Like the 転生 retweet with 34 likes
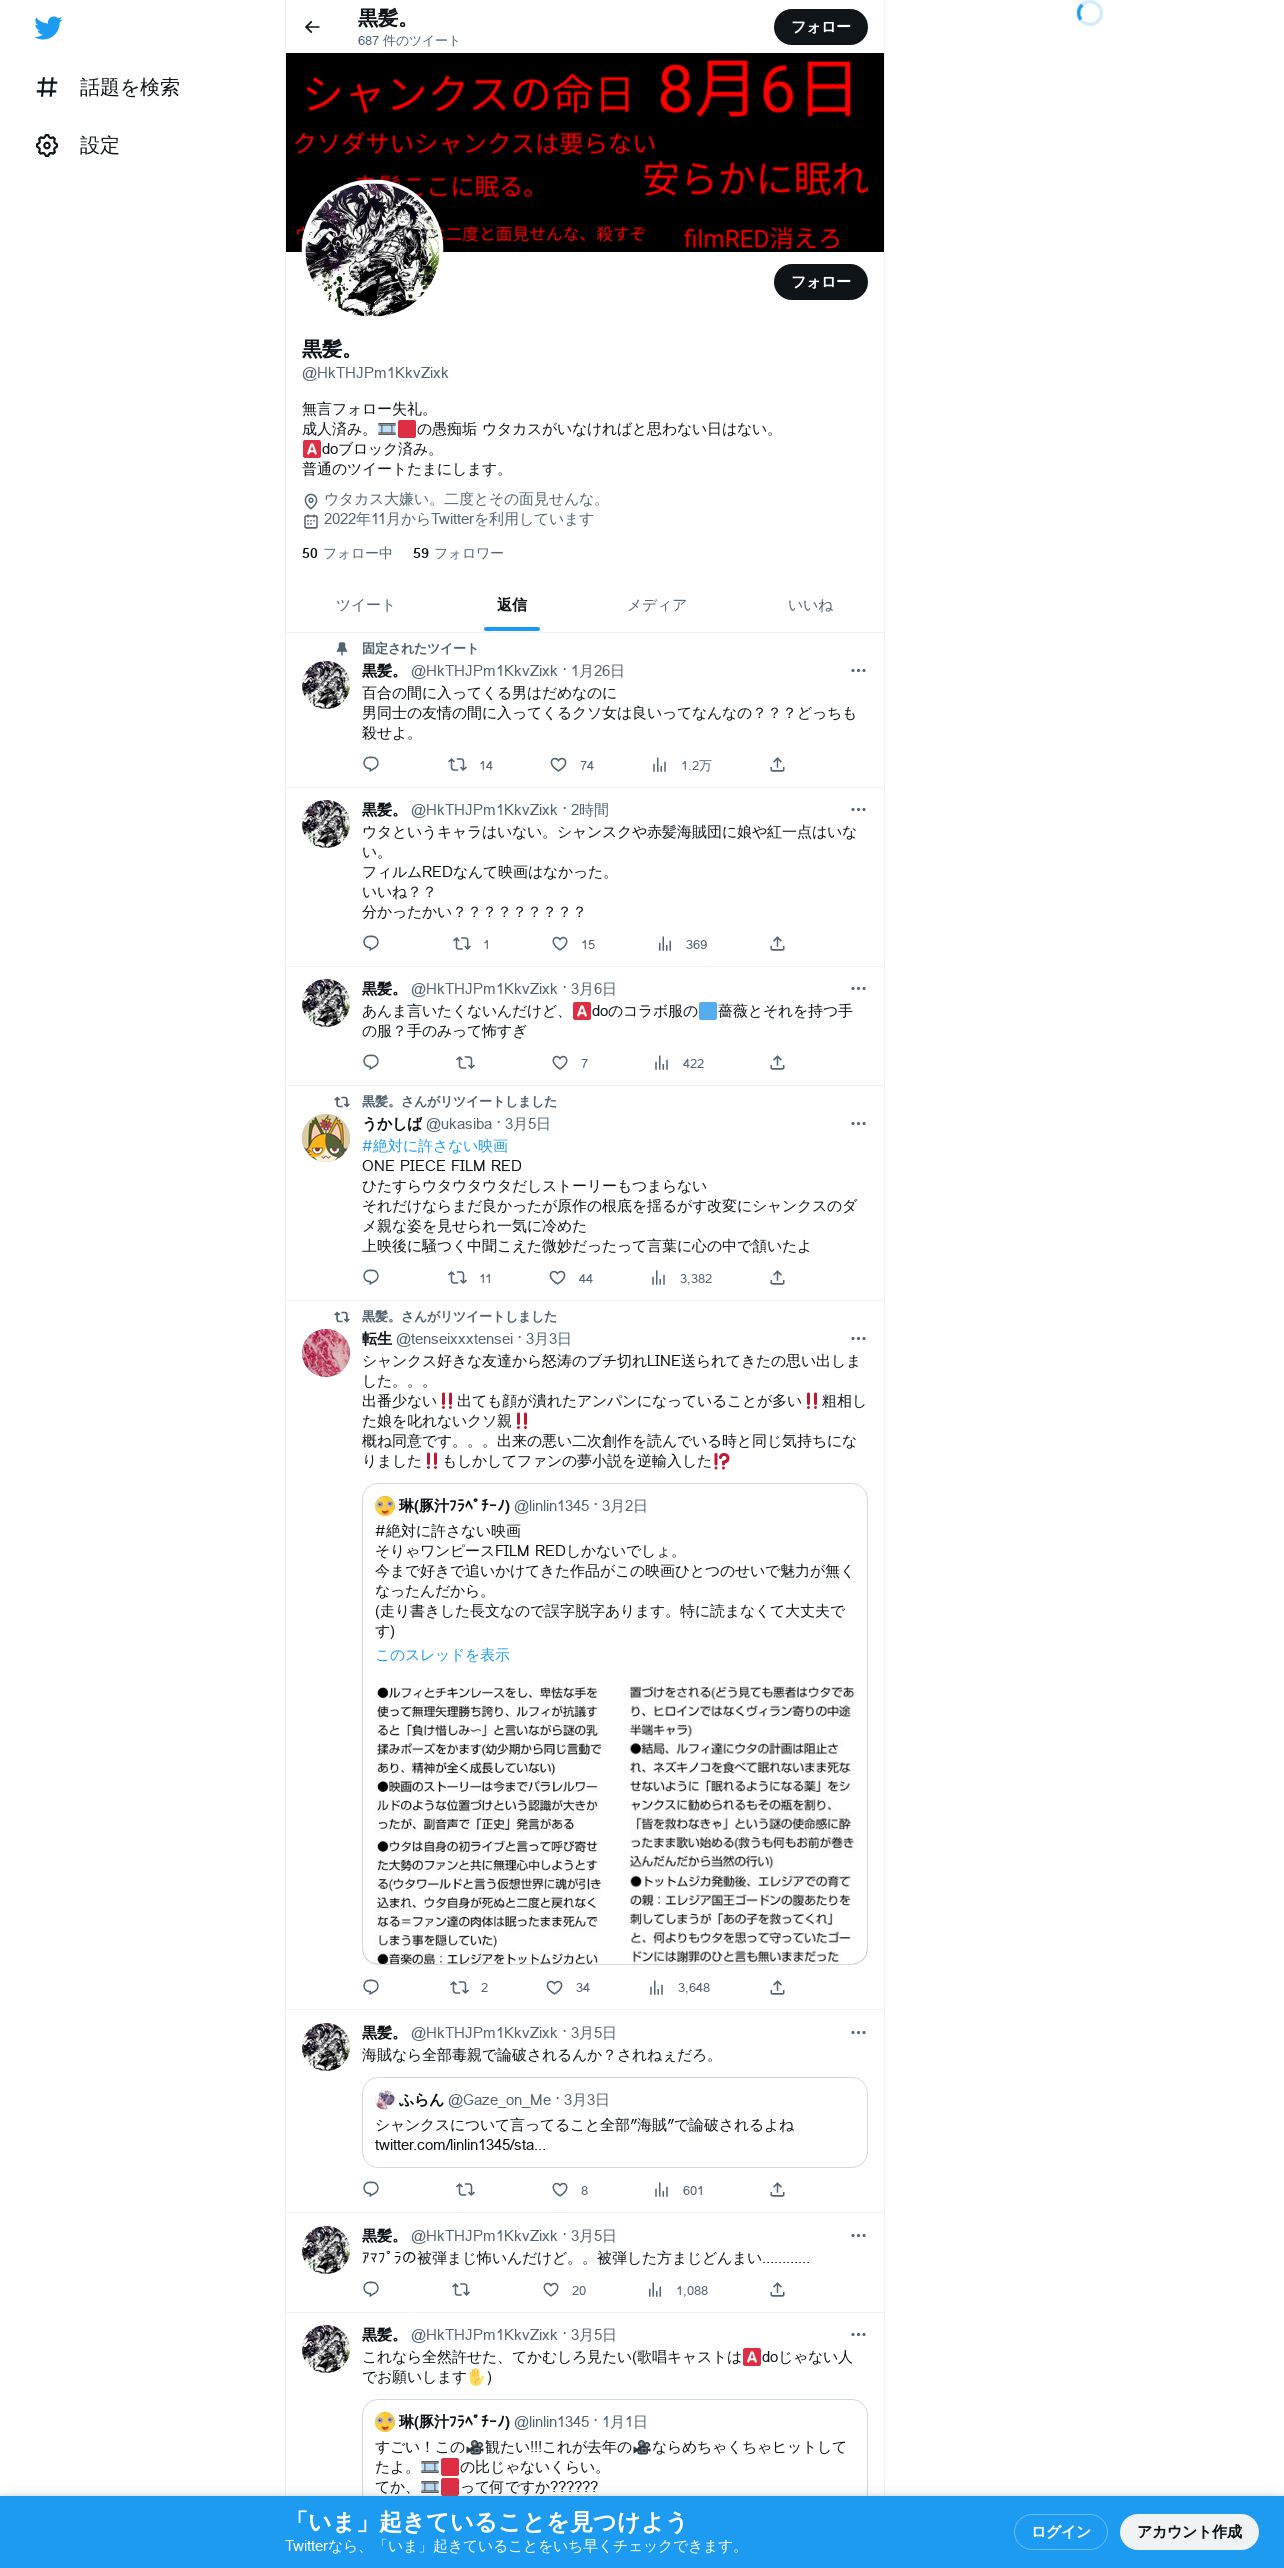Screen dimensions: 1284x2568 point(555,1987)
